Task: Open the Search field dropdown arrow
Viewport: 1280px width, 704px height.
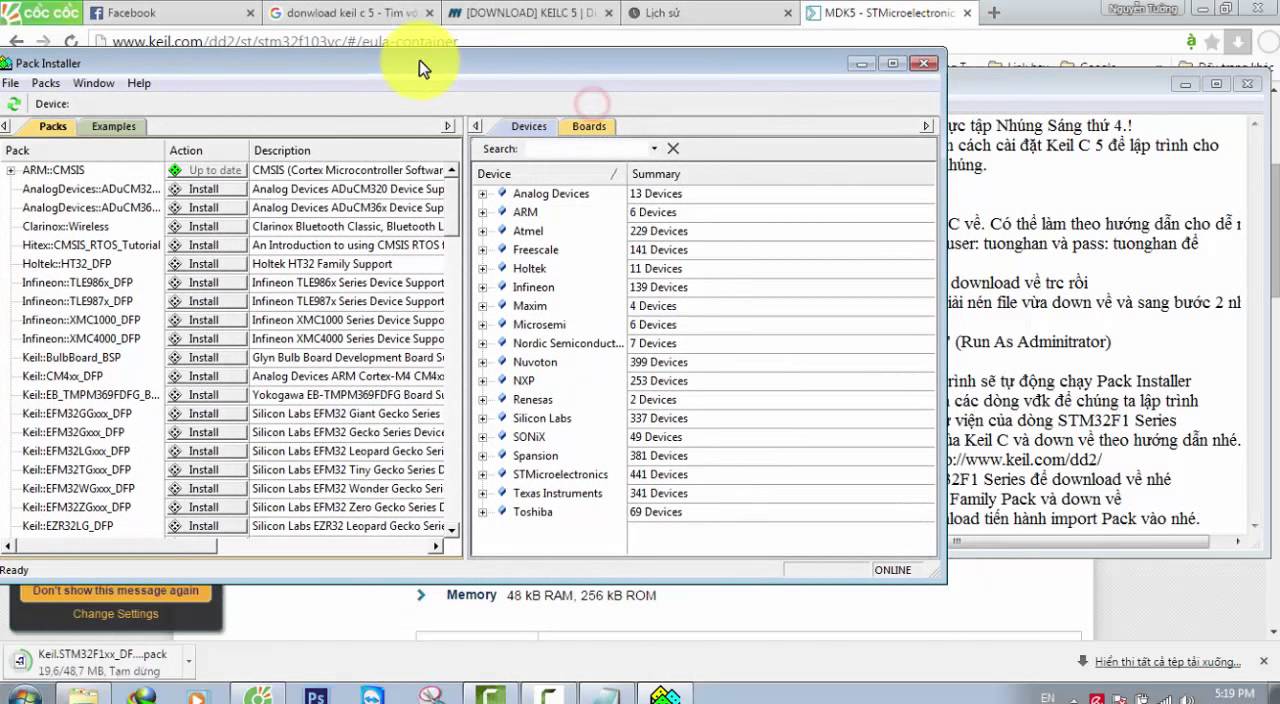Action: [654, 148]
